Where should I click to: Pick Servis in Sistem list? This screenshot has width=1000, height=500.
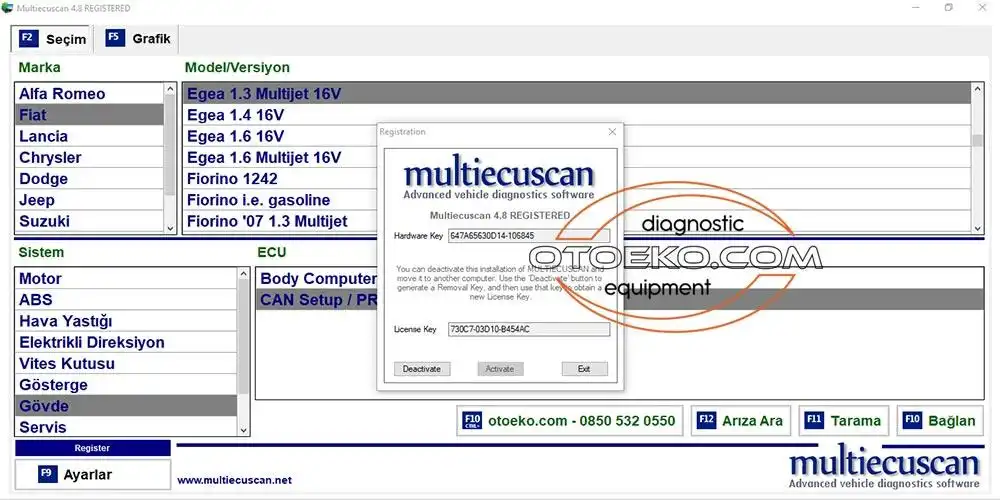[x=126, y=427]
